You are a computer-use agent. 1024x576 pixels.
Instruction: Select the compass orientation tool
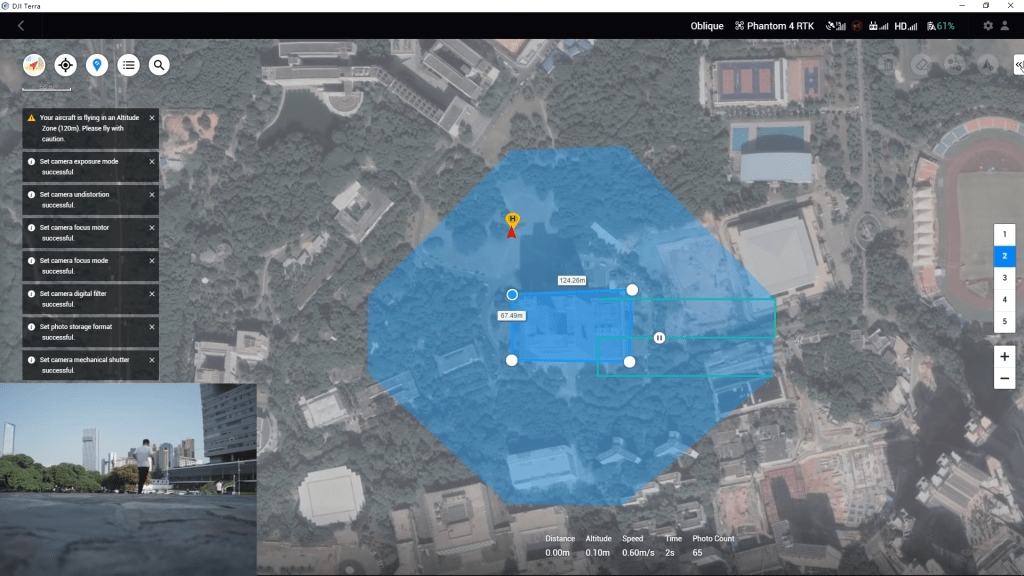pyautogui.click(x=34, y=65)
